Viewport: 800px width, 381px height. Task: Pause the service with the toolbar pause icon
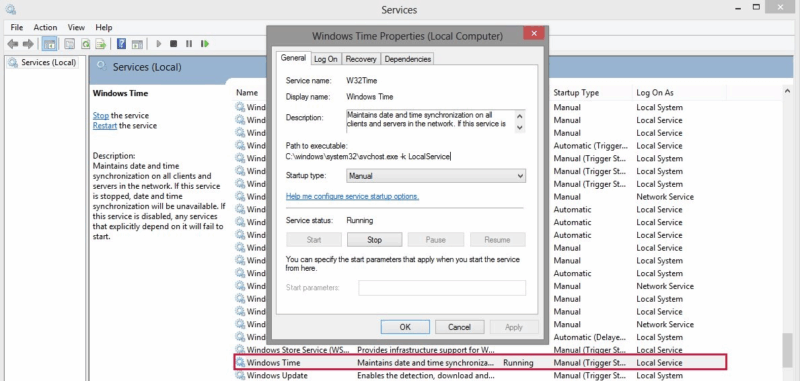click(x=189, y=44)
